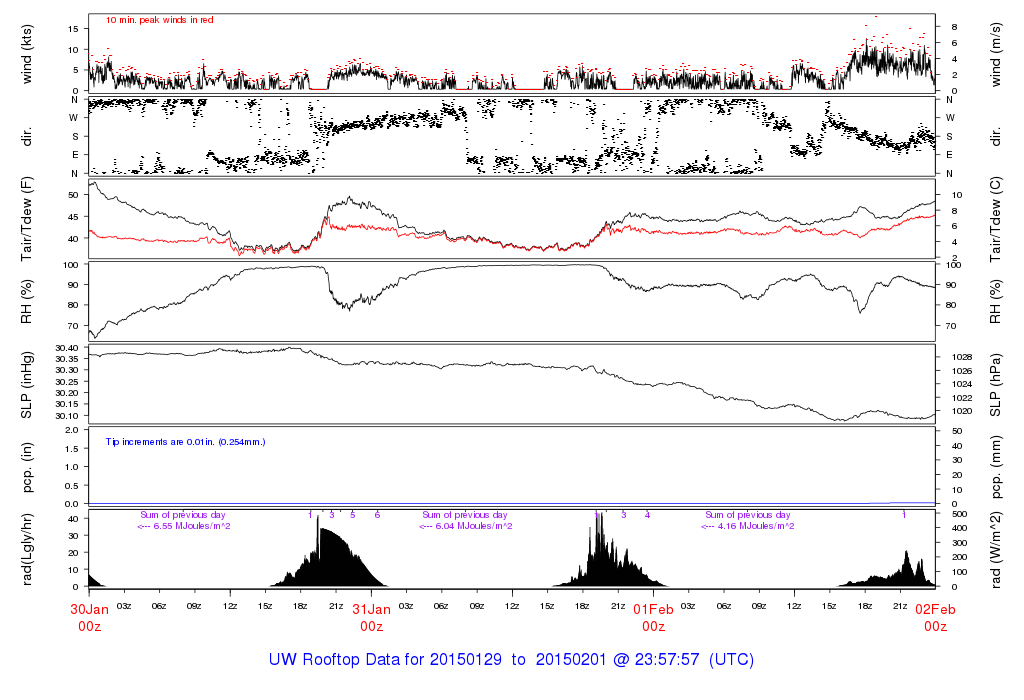The width and height of the screenshot is (1024, 700).
Task: Click the "Tip increments are 0.01in. (0.254mm.)" note
Action: pos(185,442)
